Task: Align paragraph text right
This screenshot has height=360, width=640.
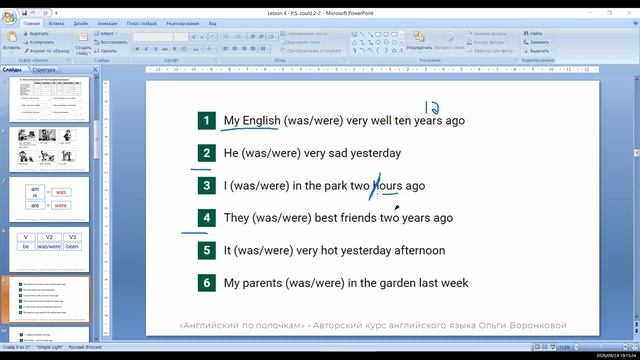Action: (x=244, y=49)
